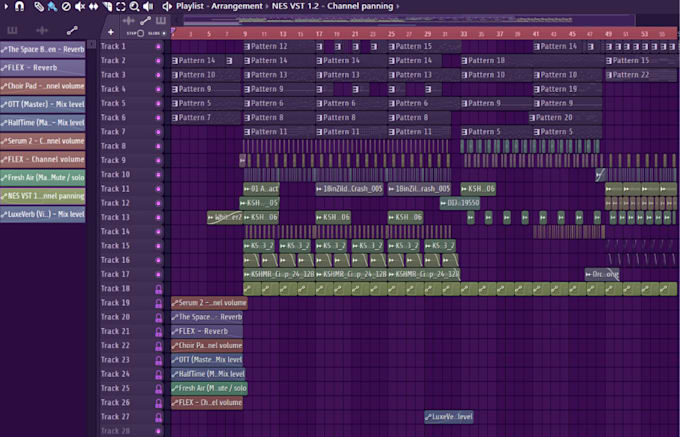Viewport: 680px width, 437px height.
Task: Select The Space B..en - Reverb in picker
Action: click(42, 49)
